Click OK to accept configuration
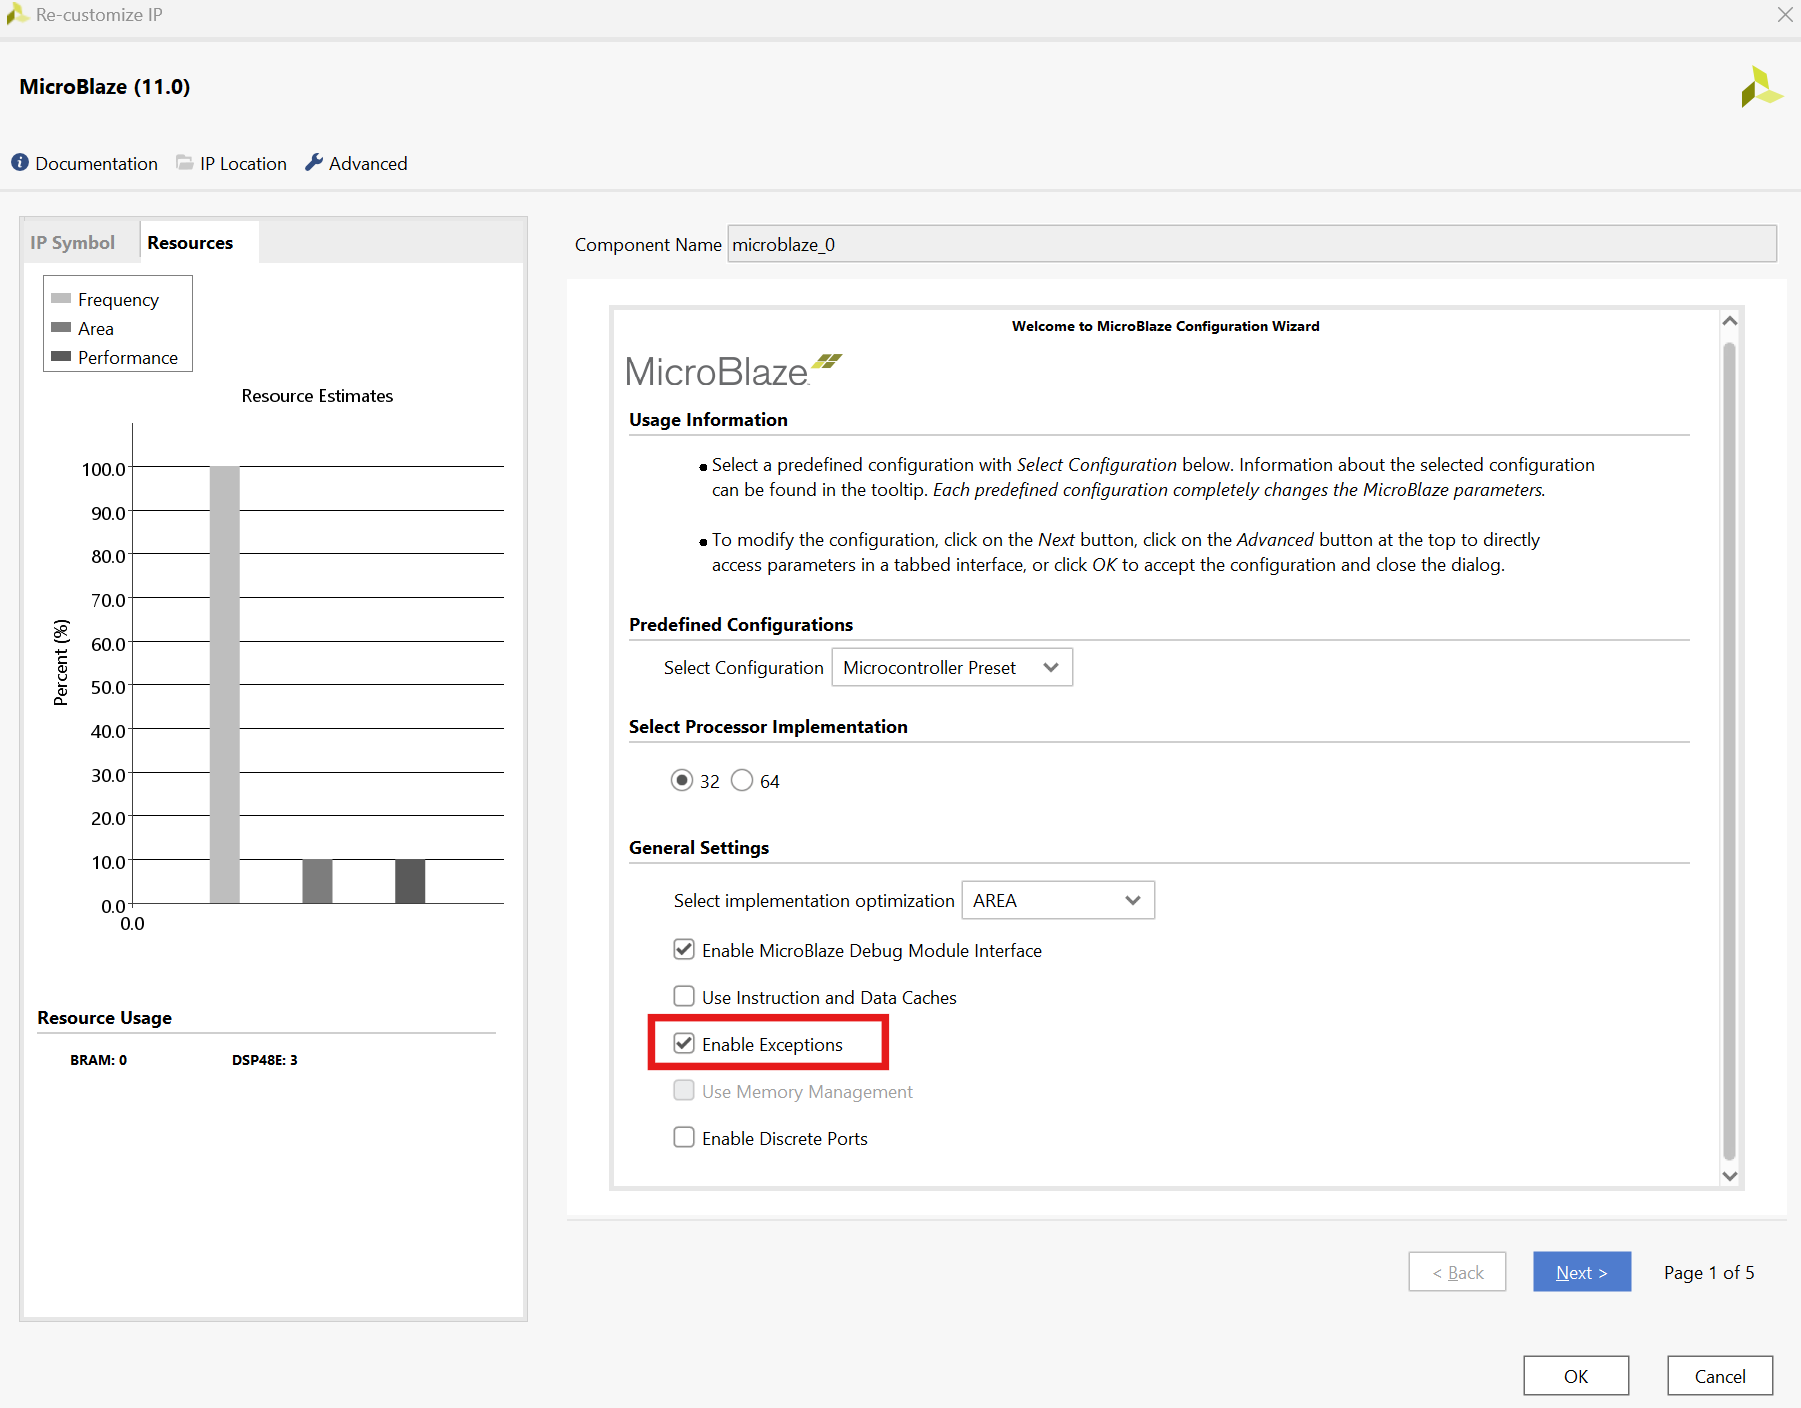1801x1408 pixels. point(1576,1376)
